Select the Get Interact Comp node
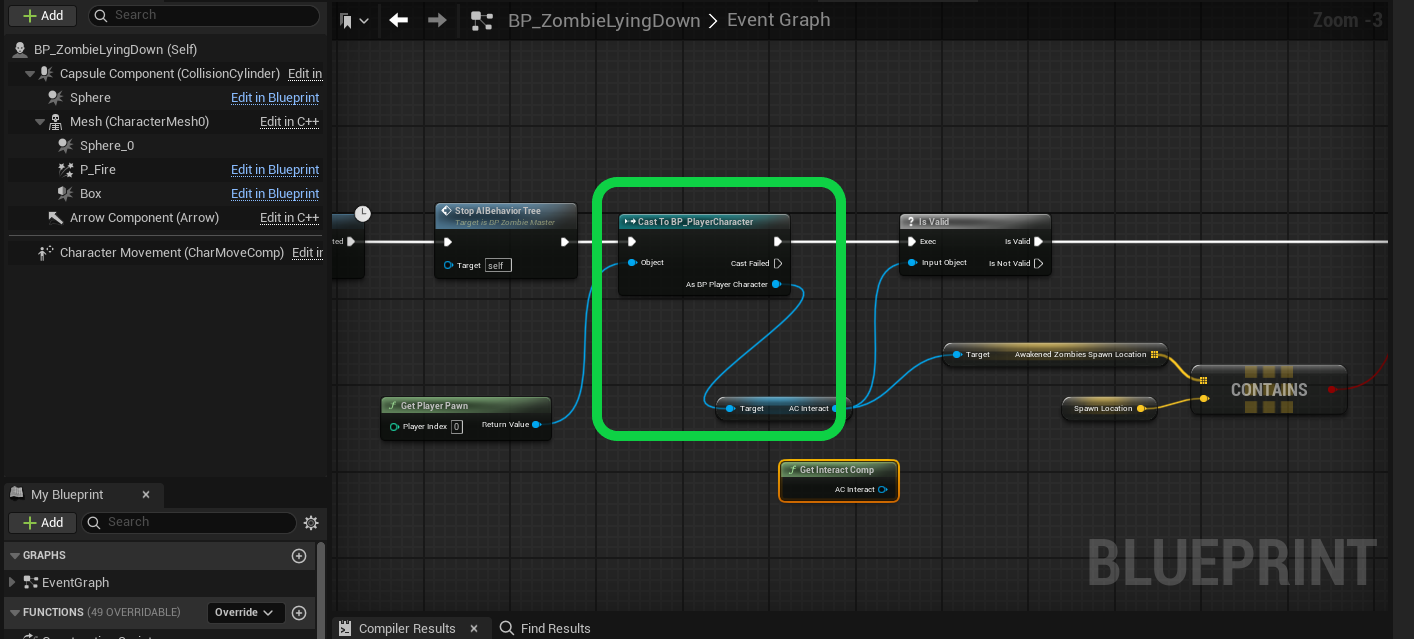The image size is (1414, 639). pyautogui.click(x=838, y=470)
